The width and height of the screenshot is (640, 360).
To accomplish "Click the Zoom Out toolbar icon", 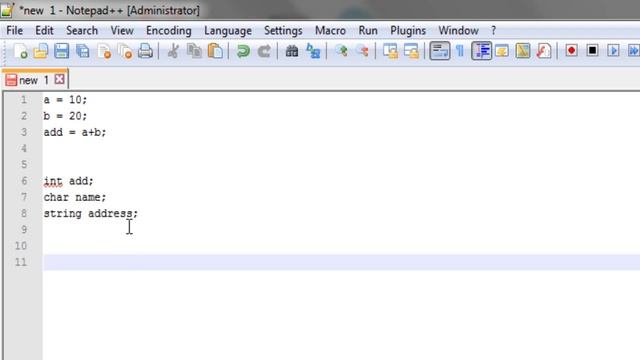I will click(x=362, y=51).
